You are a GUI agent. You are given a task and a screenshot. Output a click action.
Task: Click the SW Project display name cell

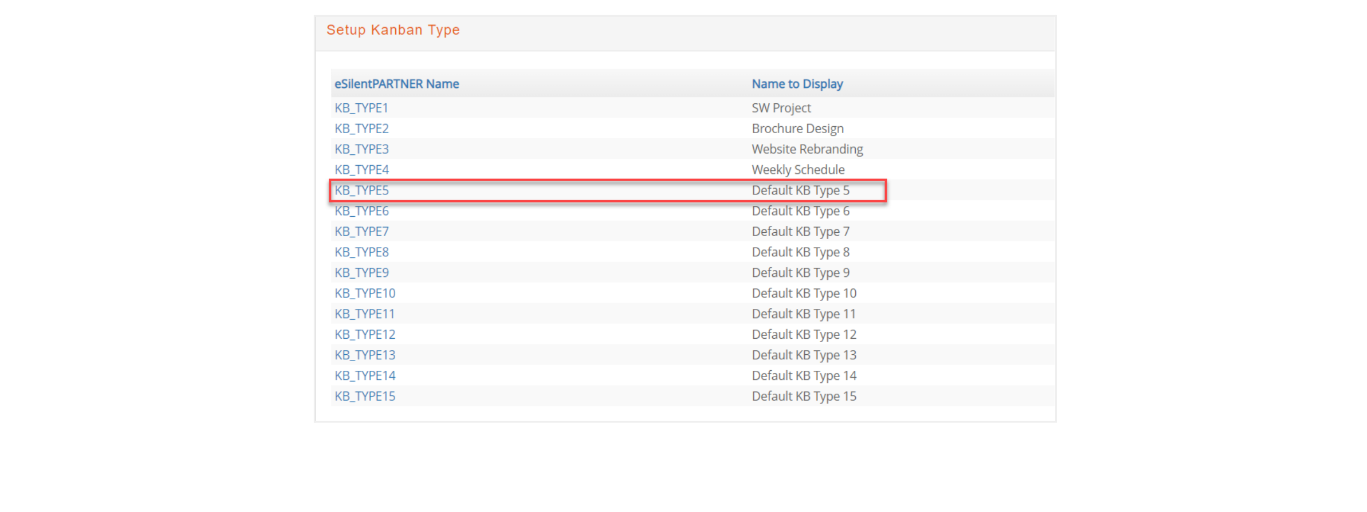(781, 108)
